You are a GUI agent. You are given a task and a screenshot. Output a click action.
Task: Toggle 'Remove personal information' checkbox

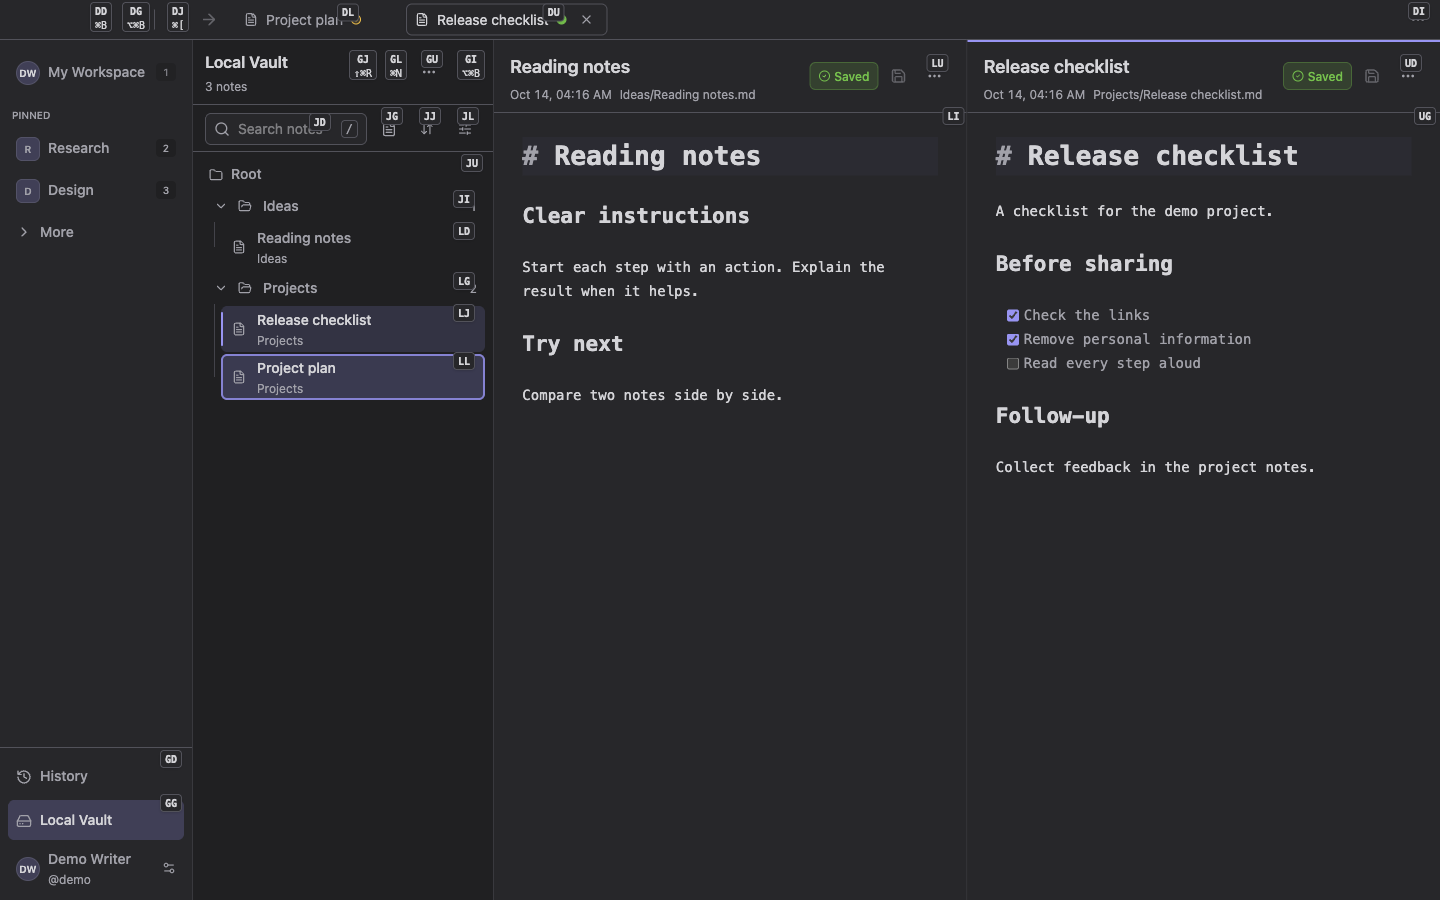(x=1013, y=339)
